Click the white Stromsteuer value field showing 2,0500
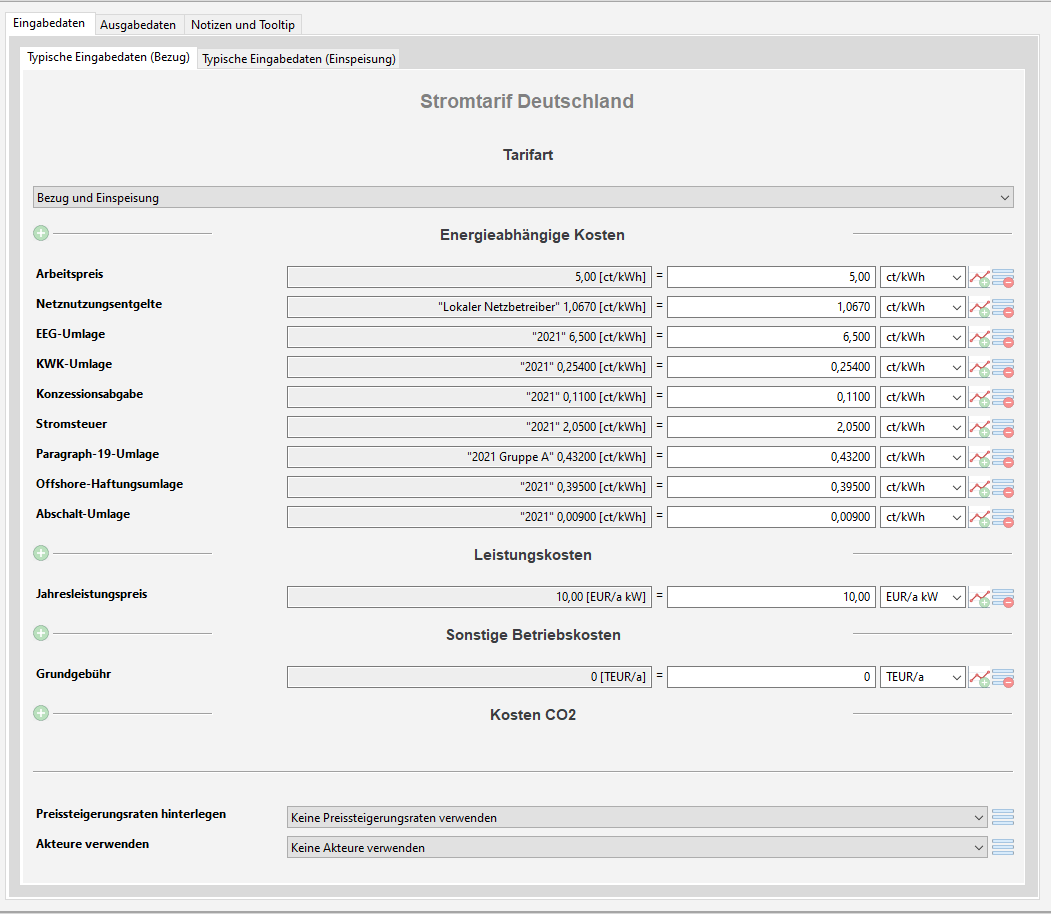 click(771, 428)
